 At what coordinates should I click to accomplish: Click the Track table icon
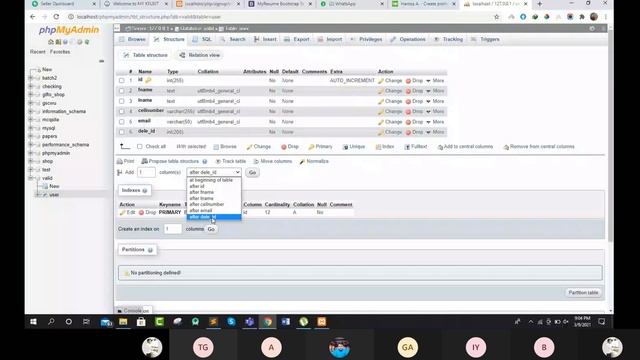tap(218, 162)
